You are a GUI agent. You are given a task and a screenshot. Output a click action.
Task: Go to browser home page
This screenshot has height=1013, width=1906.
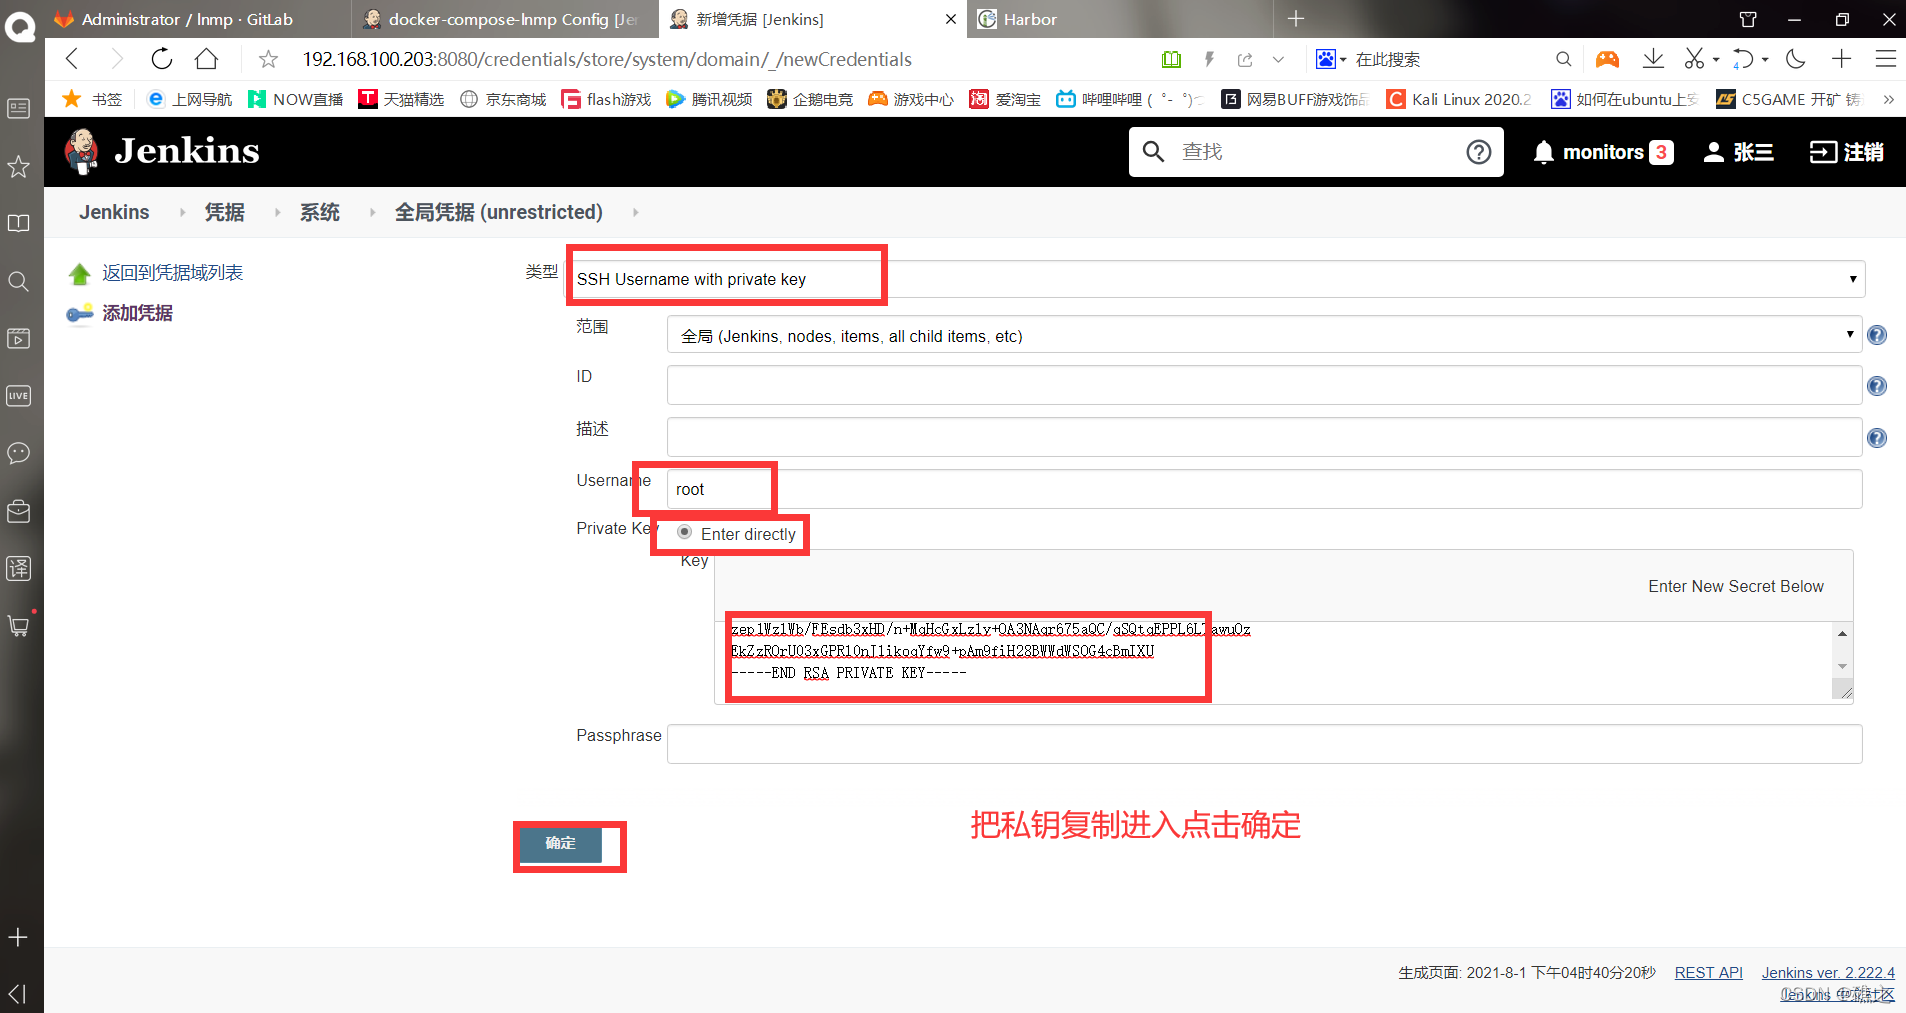pyautogui.click(x=206, y=59)
